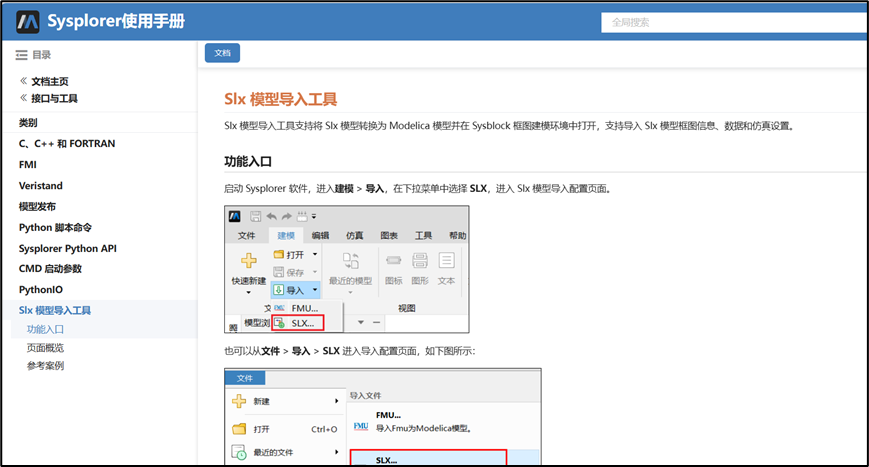Click the 类别 heading in sidebar

[28, 123]
